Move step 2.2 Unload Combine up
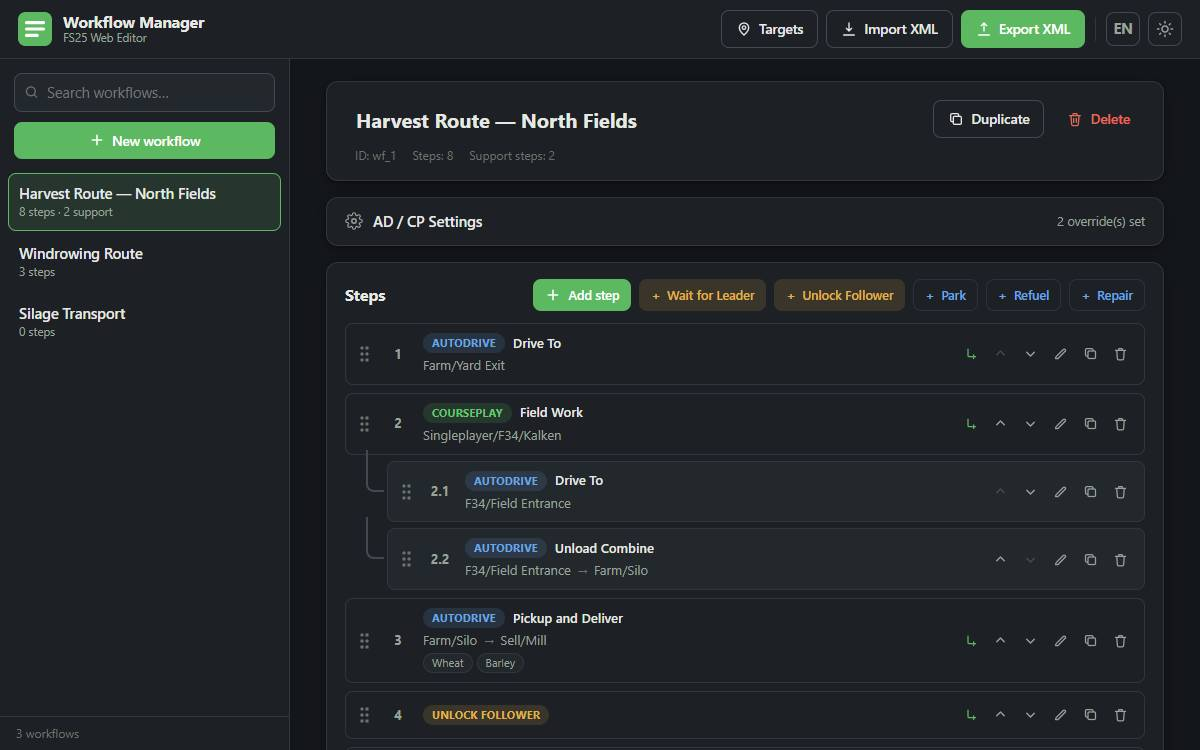The height and width of the screenshot is (750, 1200). coord(1000,559)
